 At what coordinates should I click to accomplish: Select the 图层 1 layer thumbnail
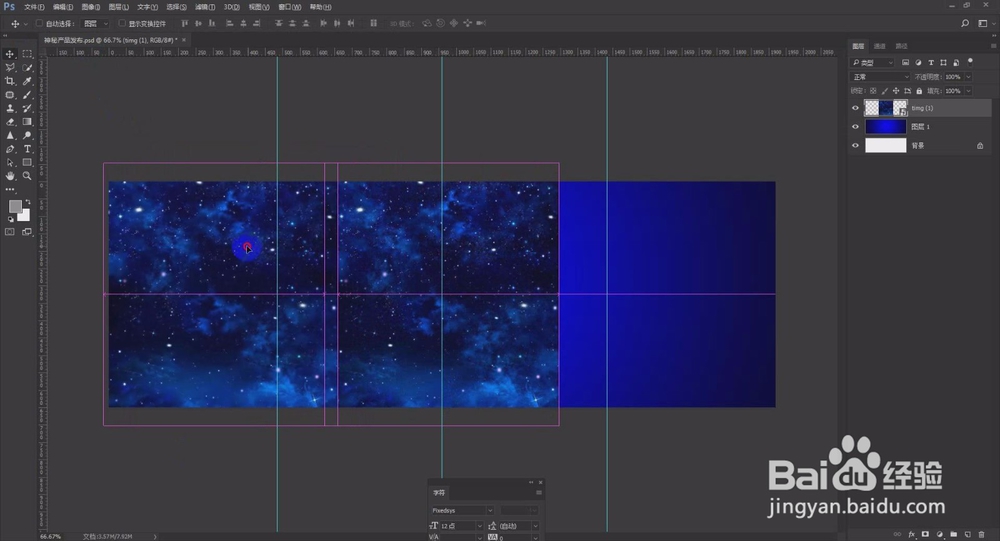pos(885,126)
